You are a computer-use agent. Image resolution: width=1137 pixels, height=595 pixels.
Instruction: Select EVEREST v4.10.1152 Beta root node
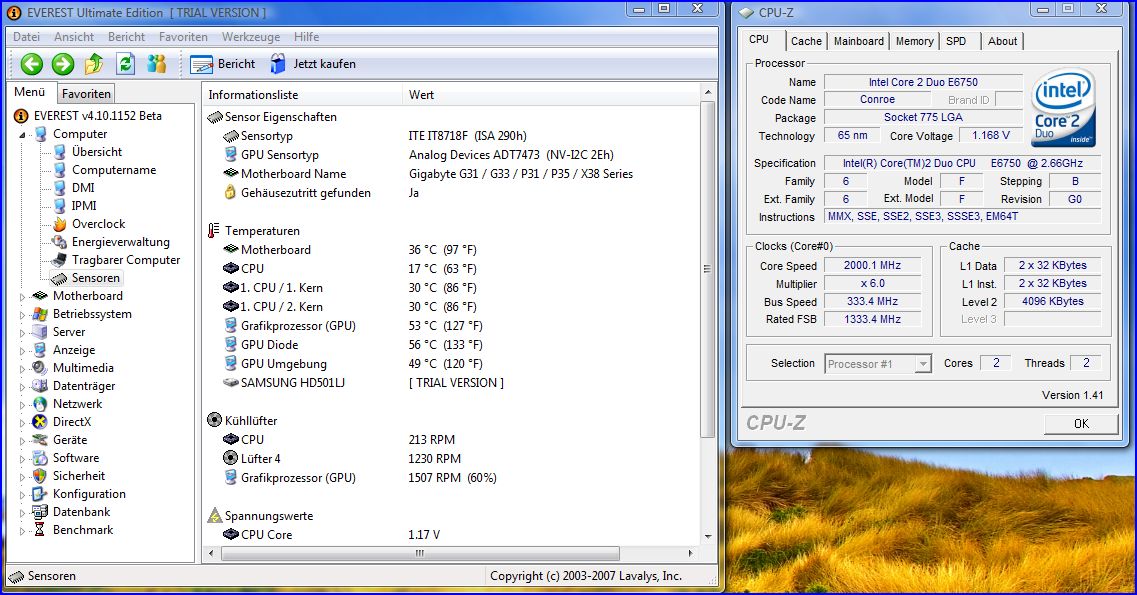coord(97,116)
